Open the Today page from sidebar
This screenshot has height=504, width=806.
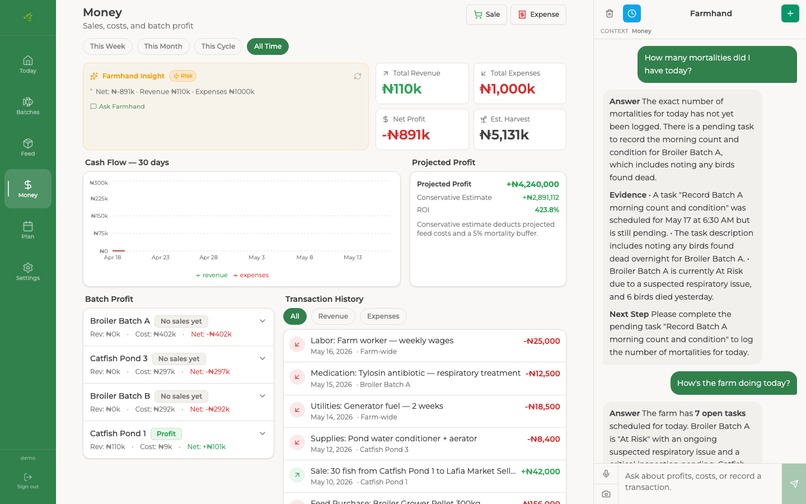coord(28,64)
